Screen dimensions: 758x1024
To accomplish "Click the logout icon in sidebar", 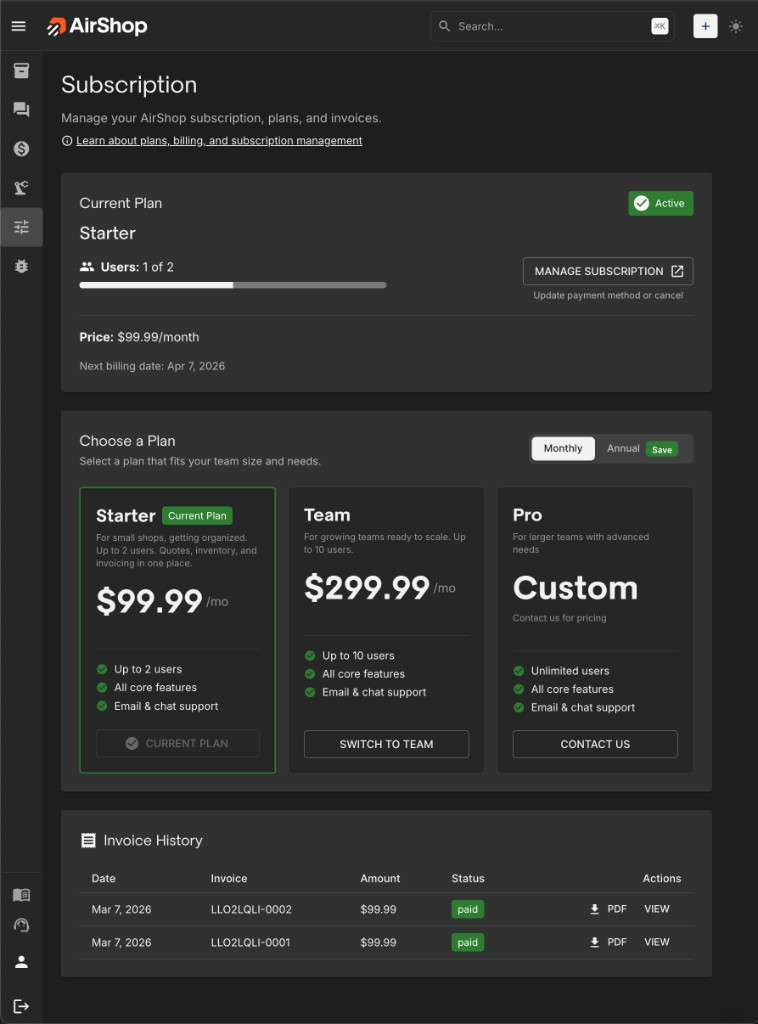I will pos(21,1006).
